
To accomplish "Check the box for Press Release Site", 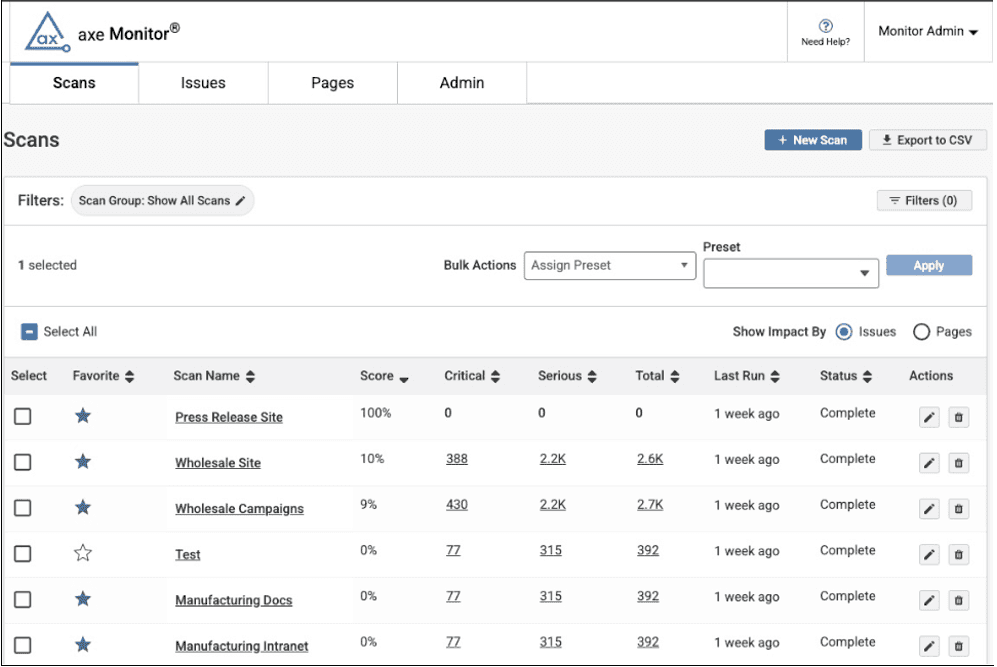I will pos(22,416).
